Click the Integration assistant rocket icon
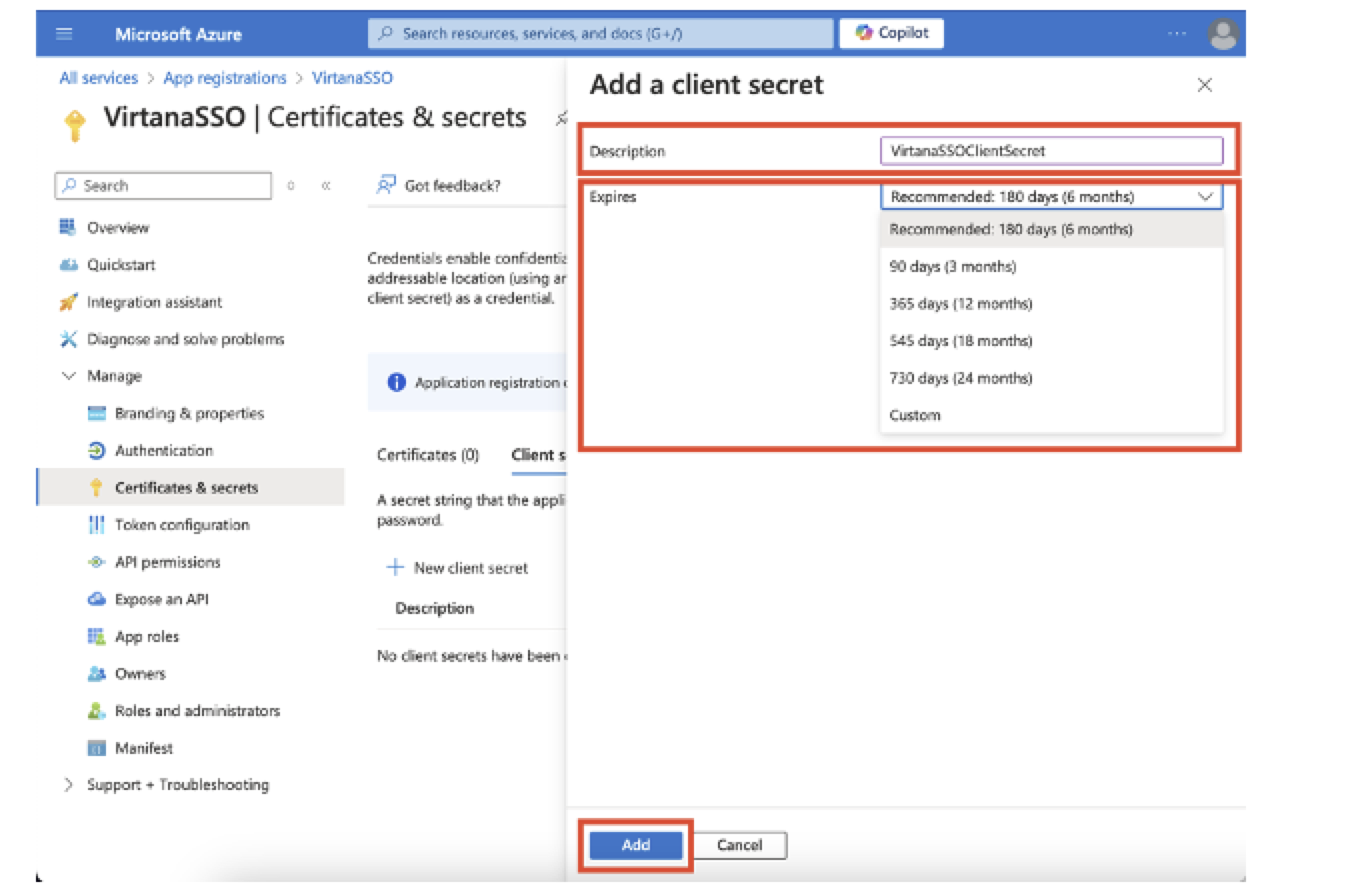This screenshot has width=1348, height=892. pyautogui.click(x=68, y=302)
